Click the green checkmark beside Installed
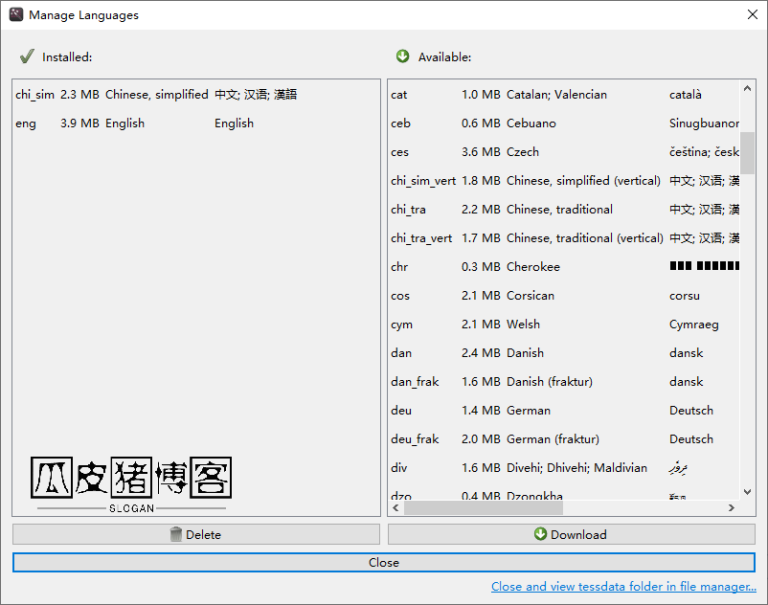 click(27, 57)
